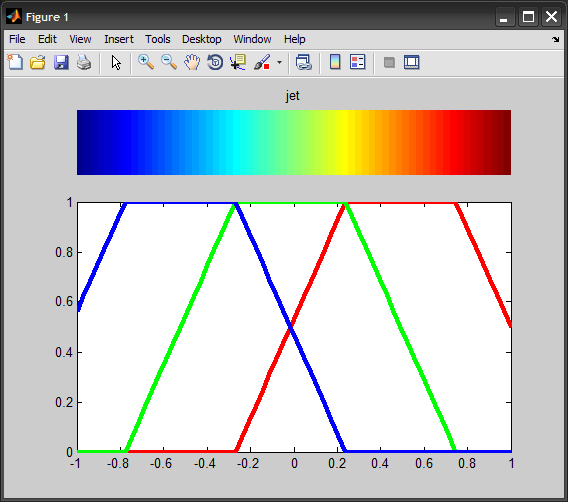Toggle the Brush data tool
568x502 pixels.
coord(262,62)
